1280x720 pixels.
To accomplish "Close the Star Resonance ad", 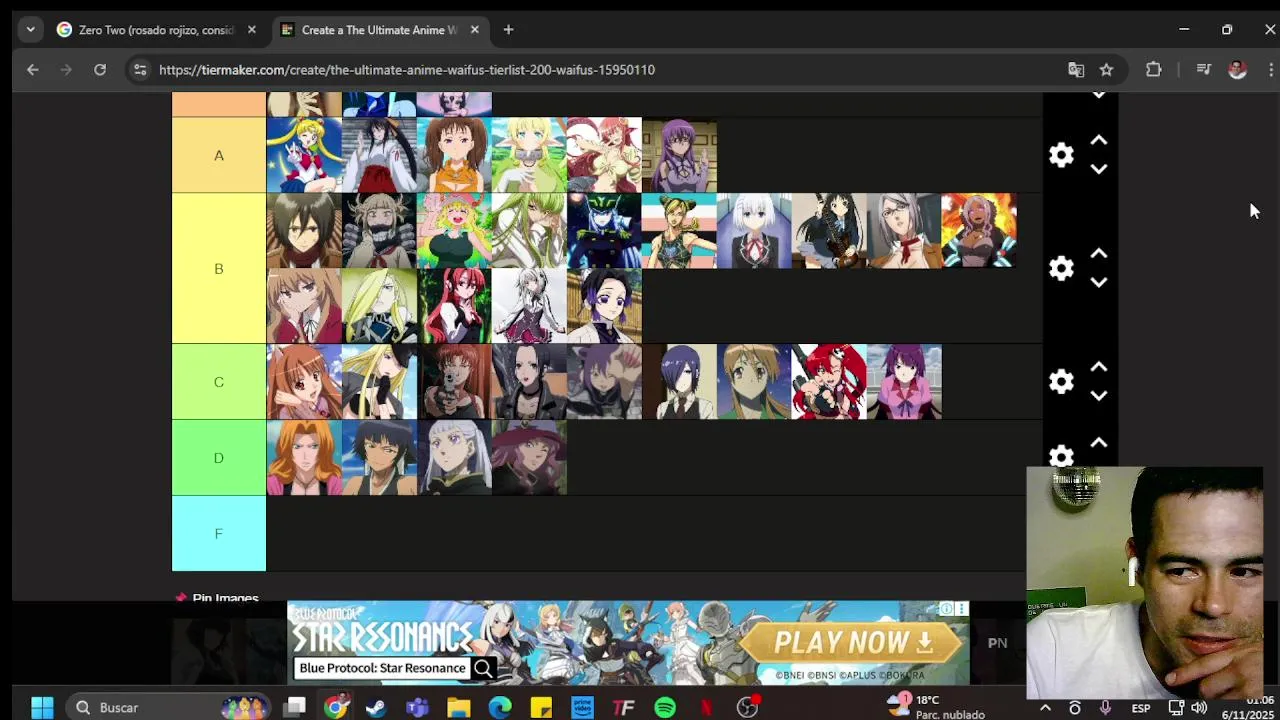I will pos(962,608).
